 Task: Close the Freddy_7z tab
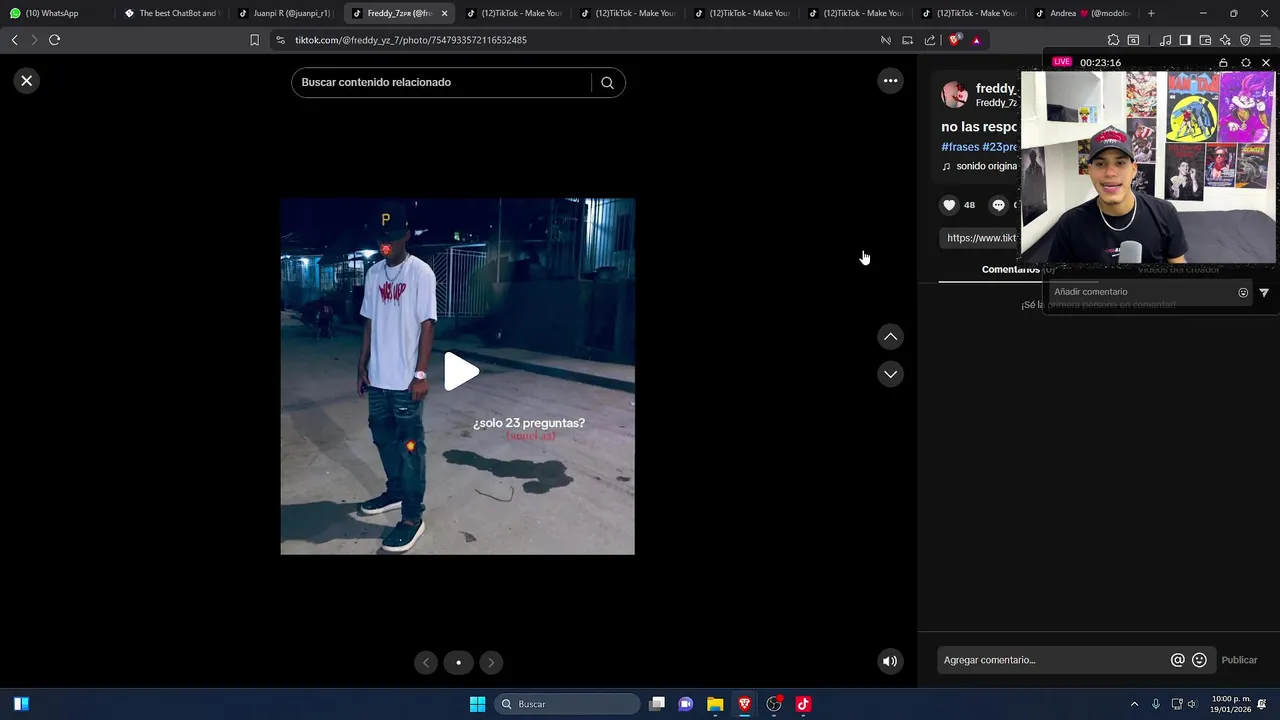pyautogui.click(x=444, y=13)
